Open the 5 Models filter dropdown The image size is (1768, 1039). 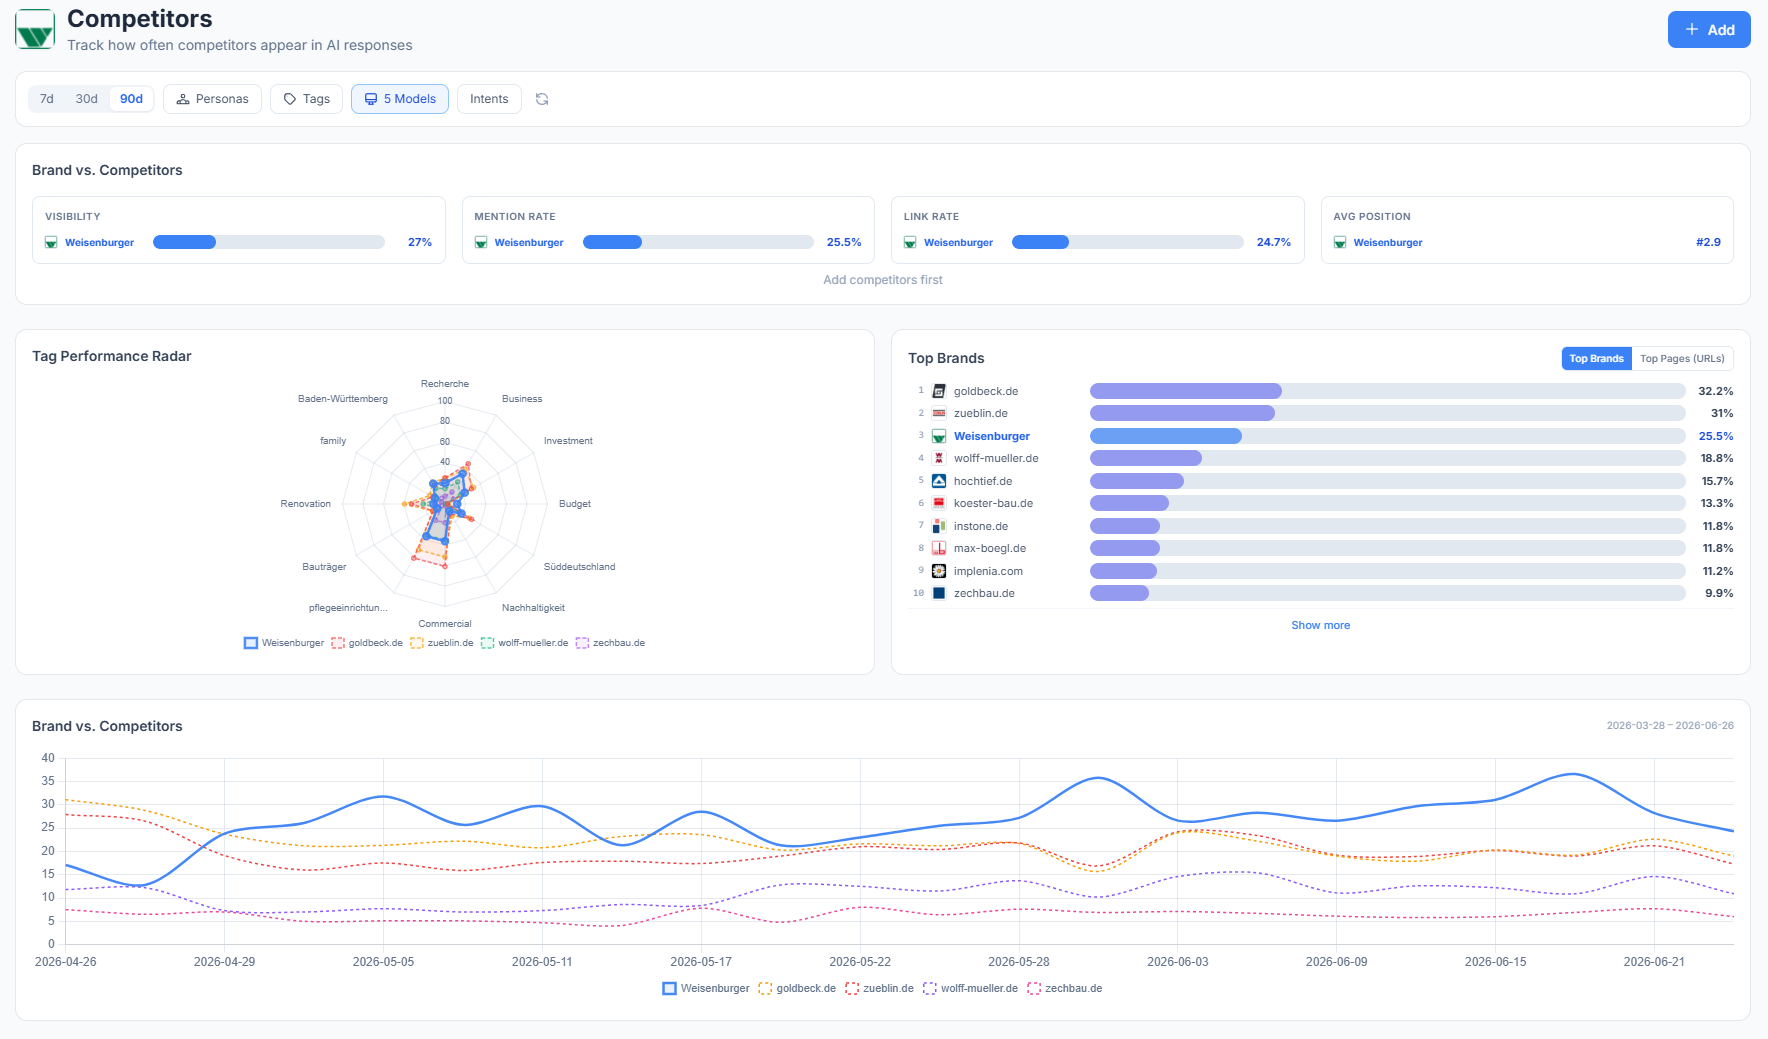click(400, 99)
